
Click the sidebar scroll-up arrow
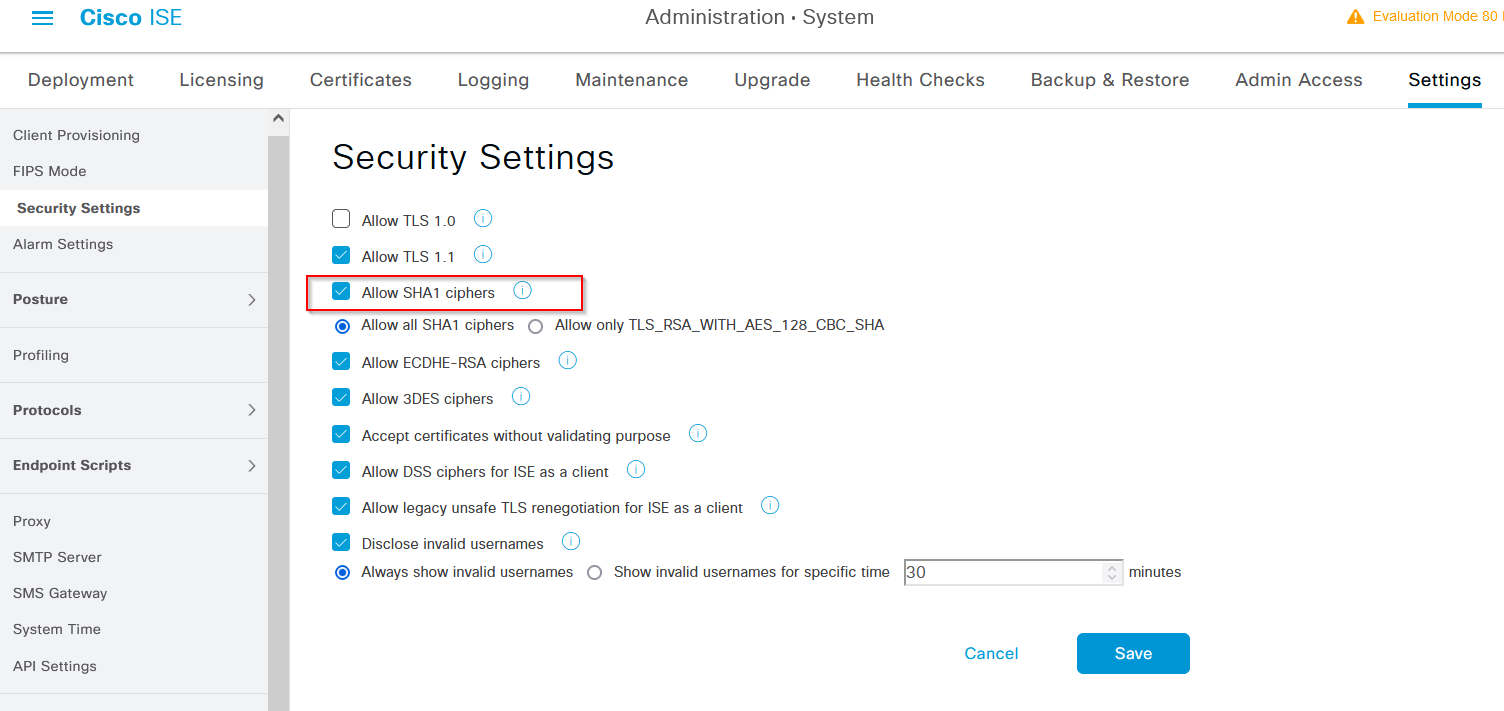click(278, 119)
